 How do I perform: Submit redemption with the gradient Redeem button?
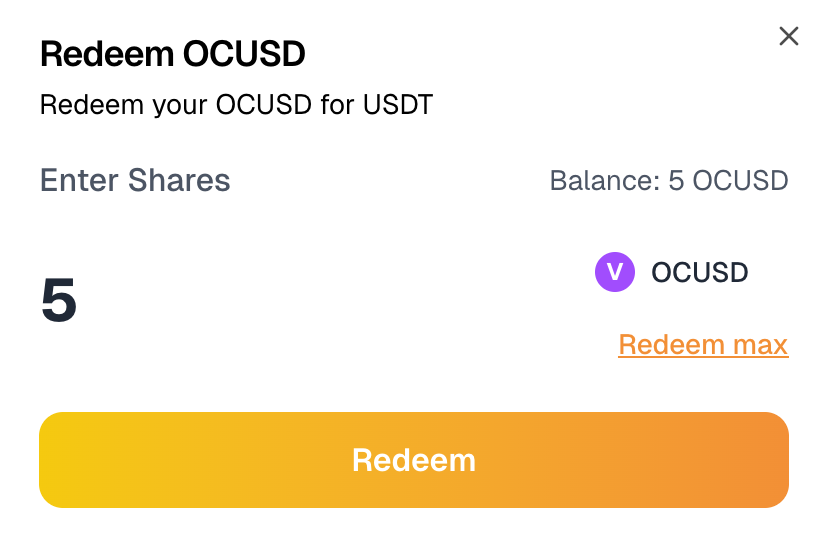coord(414,460)
